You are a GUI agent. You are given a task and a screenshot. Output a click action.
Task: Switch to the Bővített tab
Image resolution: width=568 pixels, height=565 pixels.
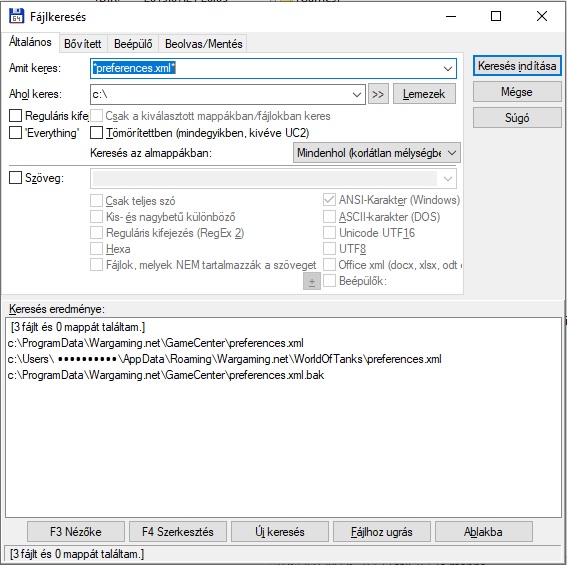click(x=83, y=44)
